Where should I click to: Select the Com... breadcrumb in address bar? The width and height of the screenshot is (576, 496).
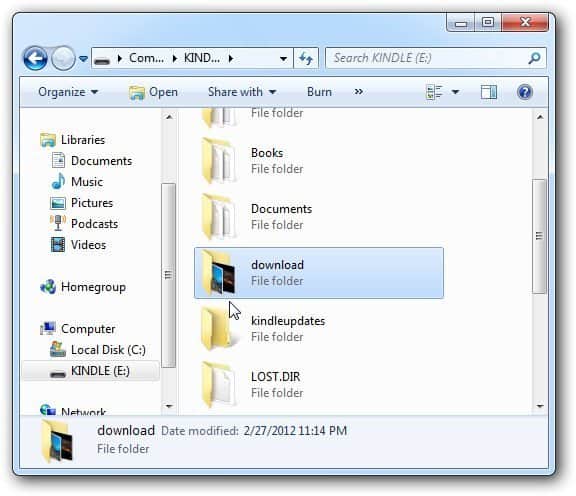[146, 58]
